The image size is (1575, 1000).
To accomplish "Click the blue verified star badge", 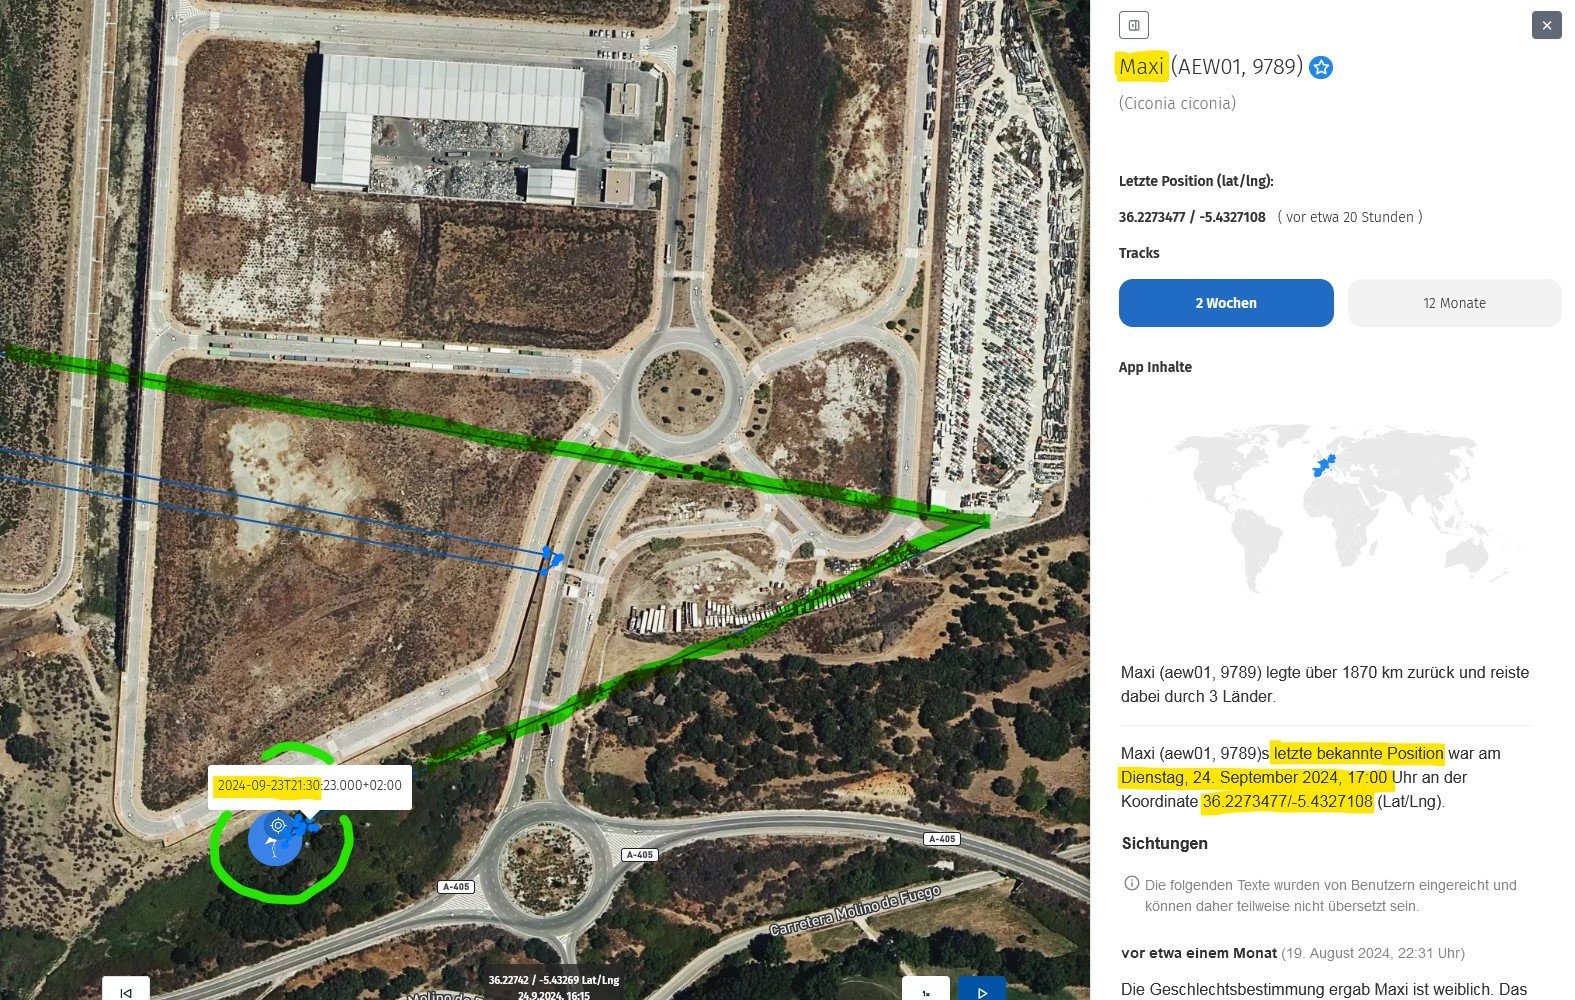I will [x=1321, y=67].
